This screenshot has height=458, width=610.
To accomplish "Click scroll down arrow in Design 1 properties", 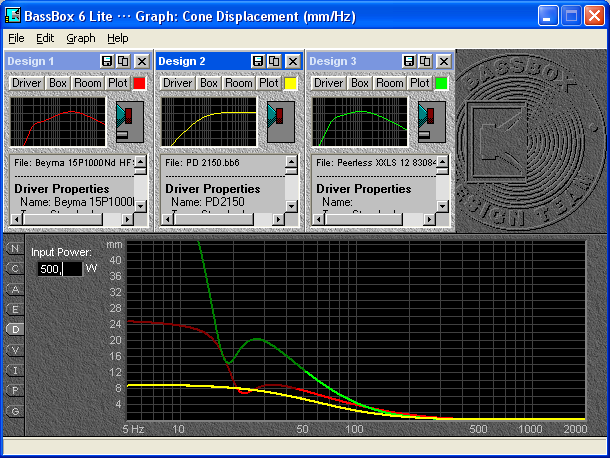I will (x=140, y=206).
